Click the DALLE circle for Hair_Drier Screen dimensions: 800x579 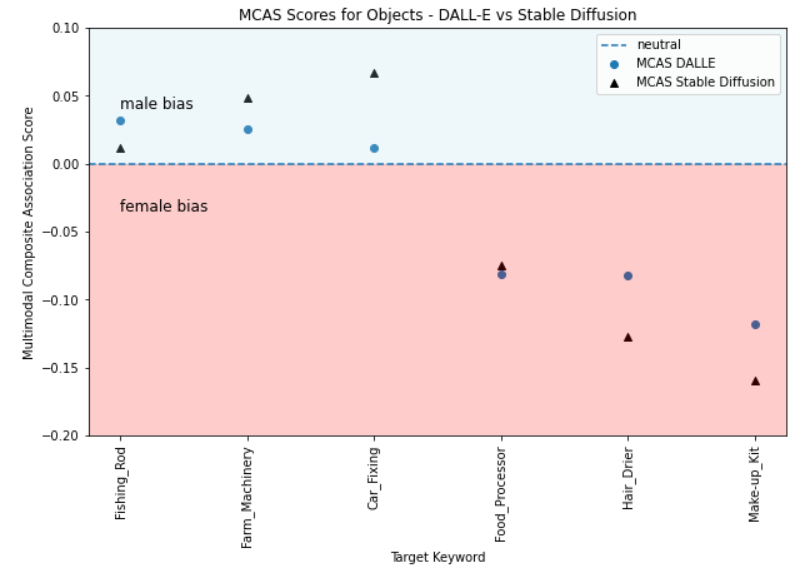(x=628, y=276)
